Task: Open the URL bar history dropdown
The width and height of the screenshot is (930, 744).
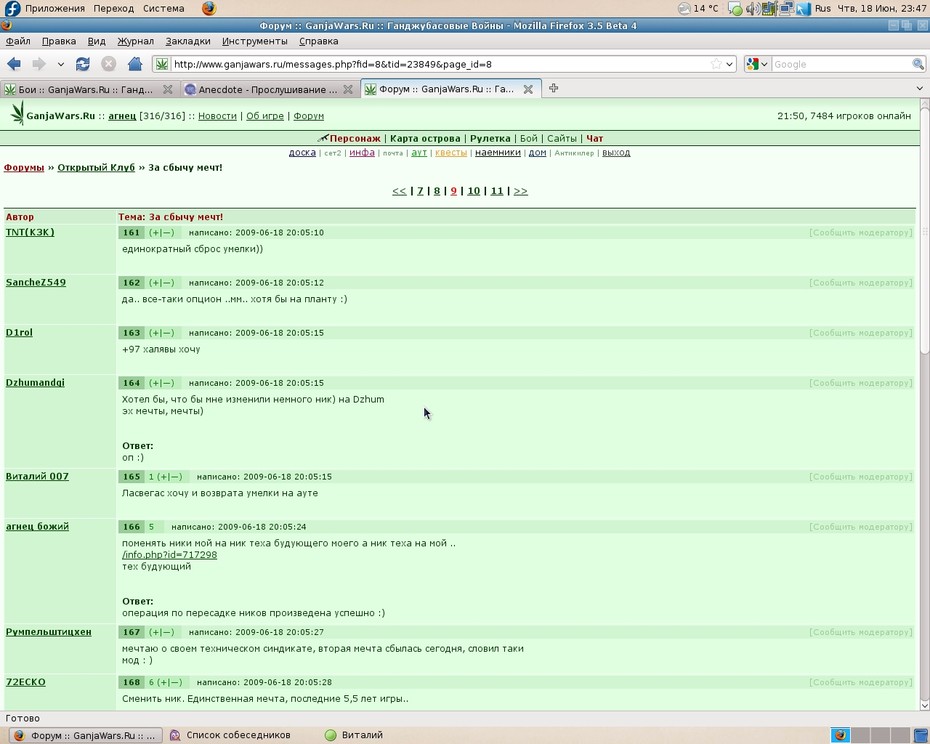Action: pyautogui.click(x=730, y=64)
